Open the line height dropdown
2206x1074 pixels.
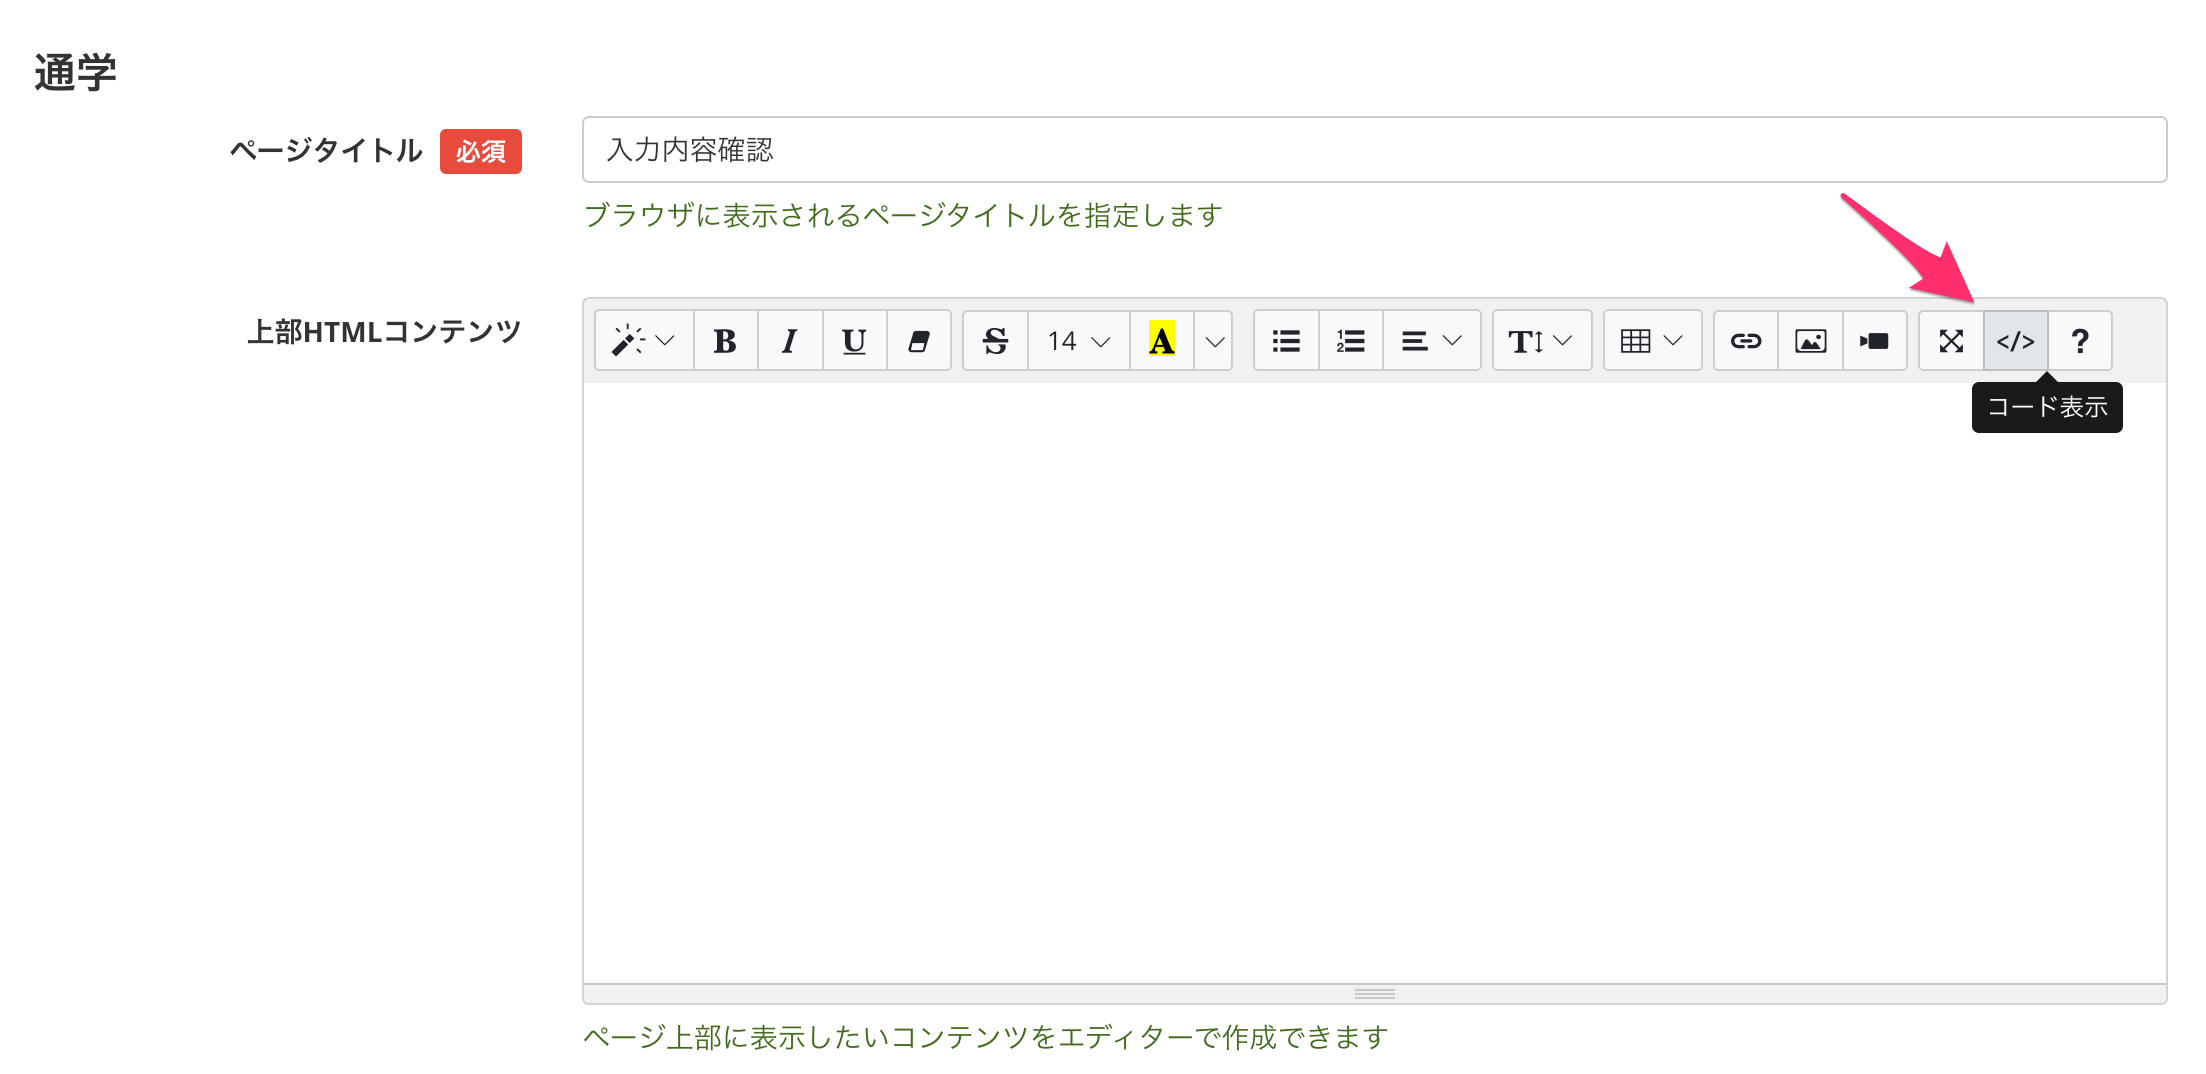[x=1541, y=341]
